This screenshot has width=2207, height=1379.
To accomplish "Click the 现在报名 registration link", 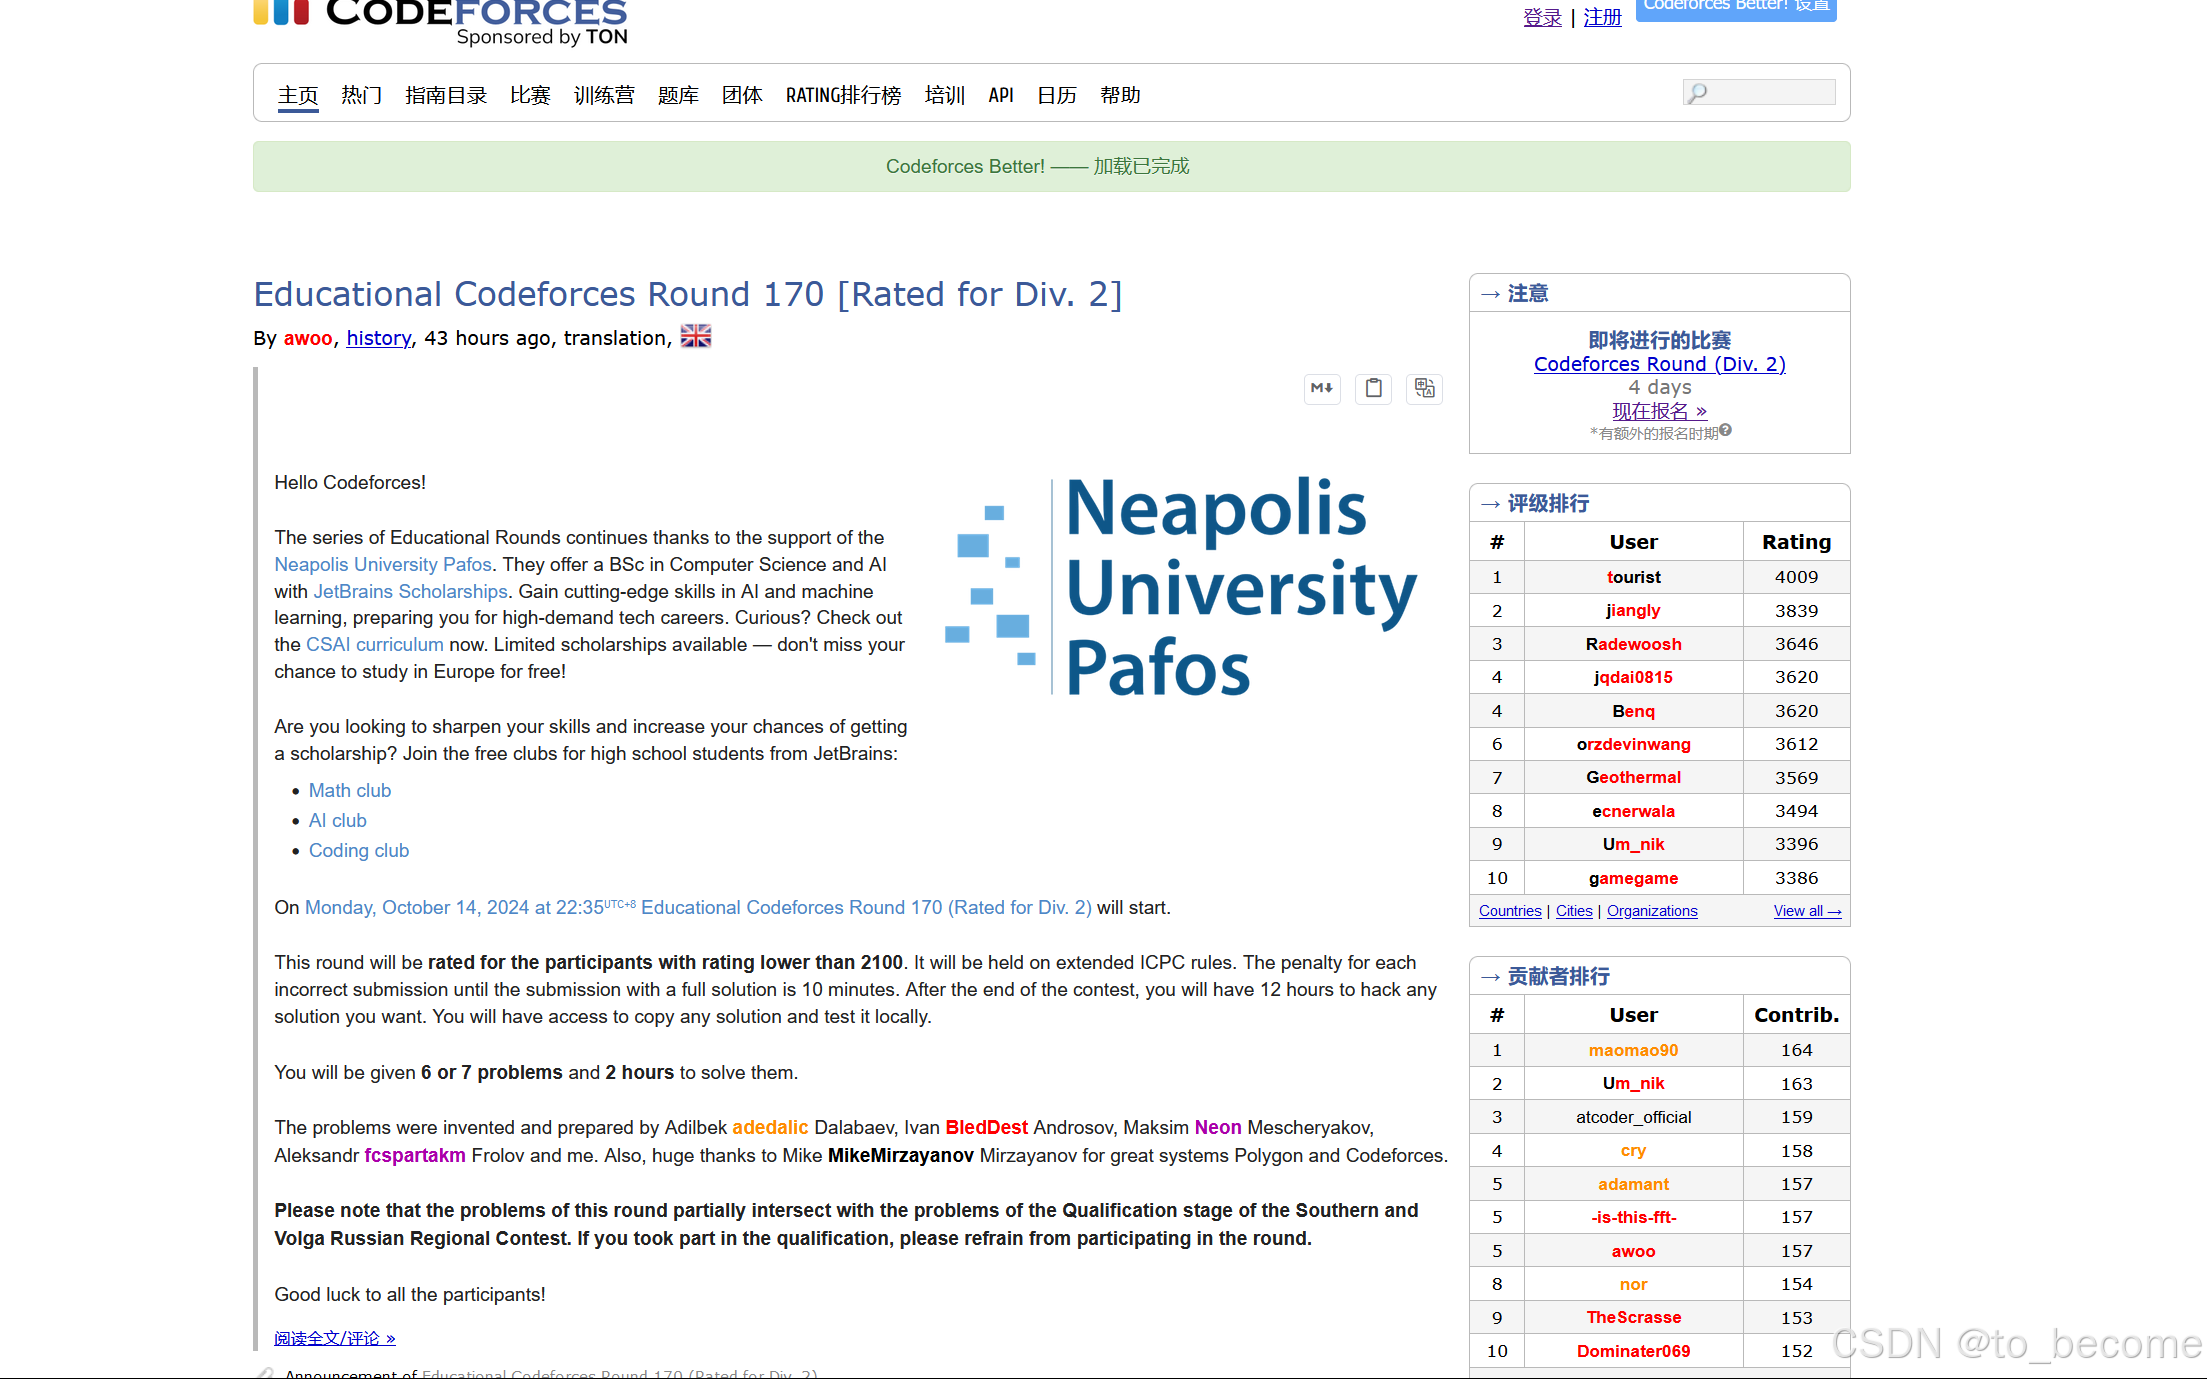I will pyautogui.click(x=1658, y=411).
